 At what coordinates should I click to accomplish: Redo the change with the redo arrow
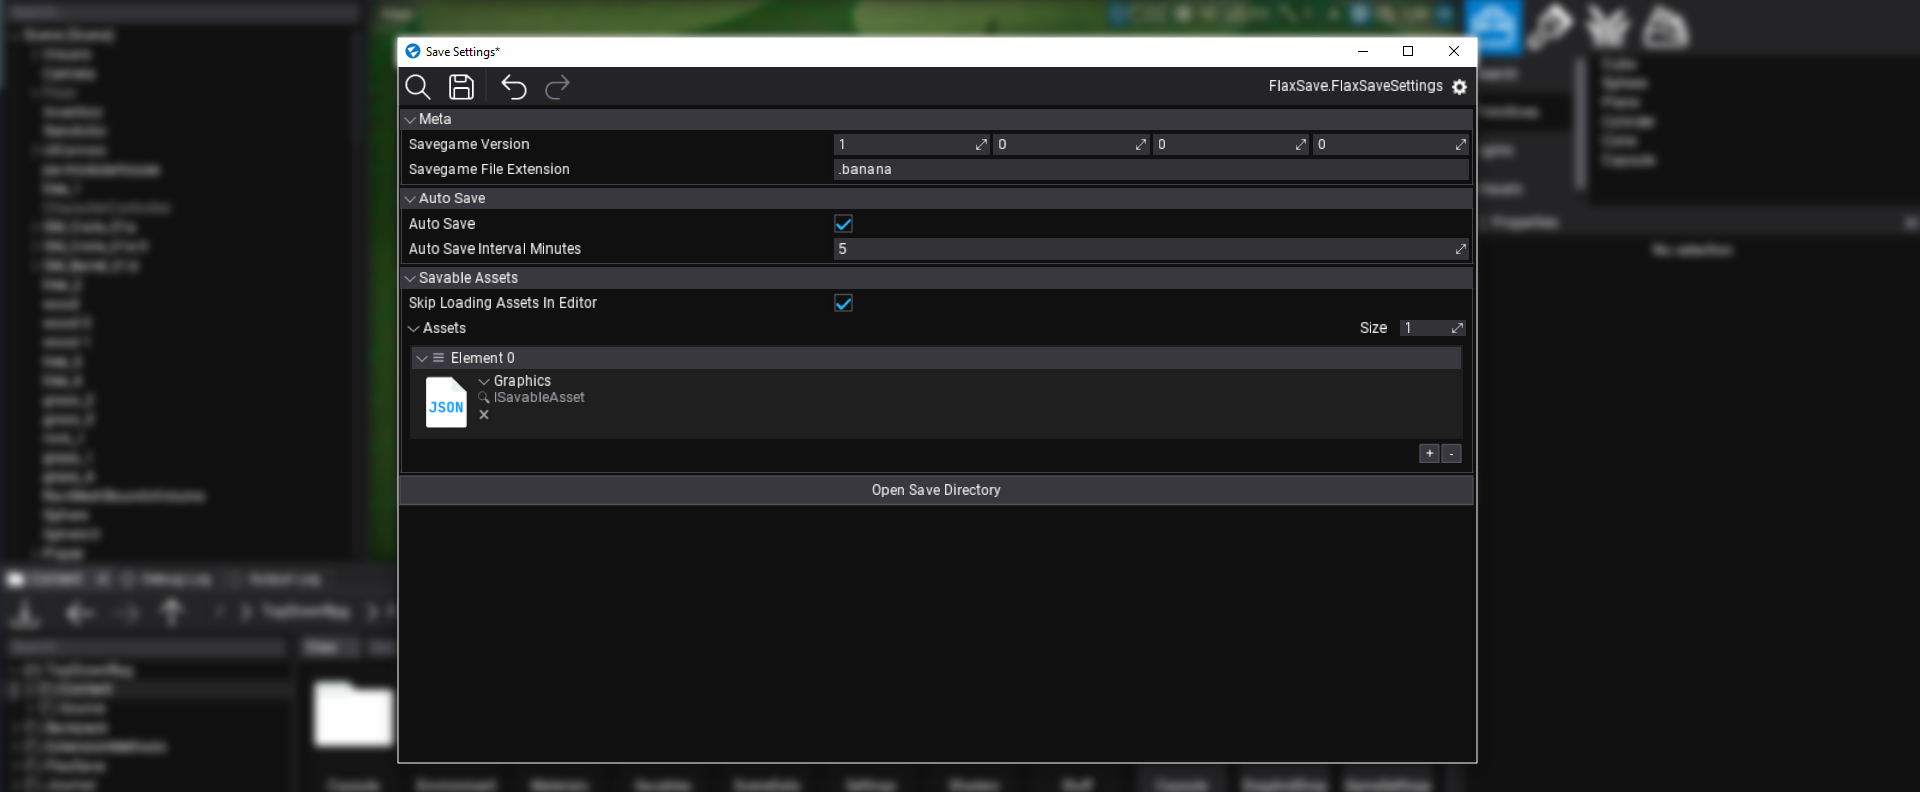point(557,87)
